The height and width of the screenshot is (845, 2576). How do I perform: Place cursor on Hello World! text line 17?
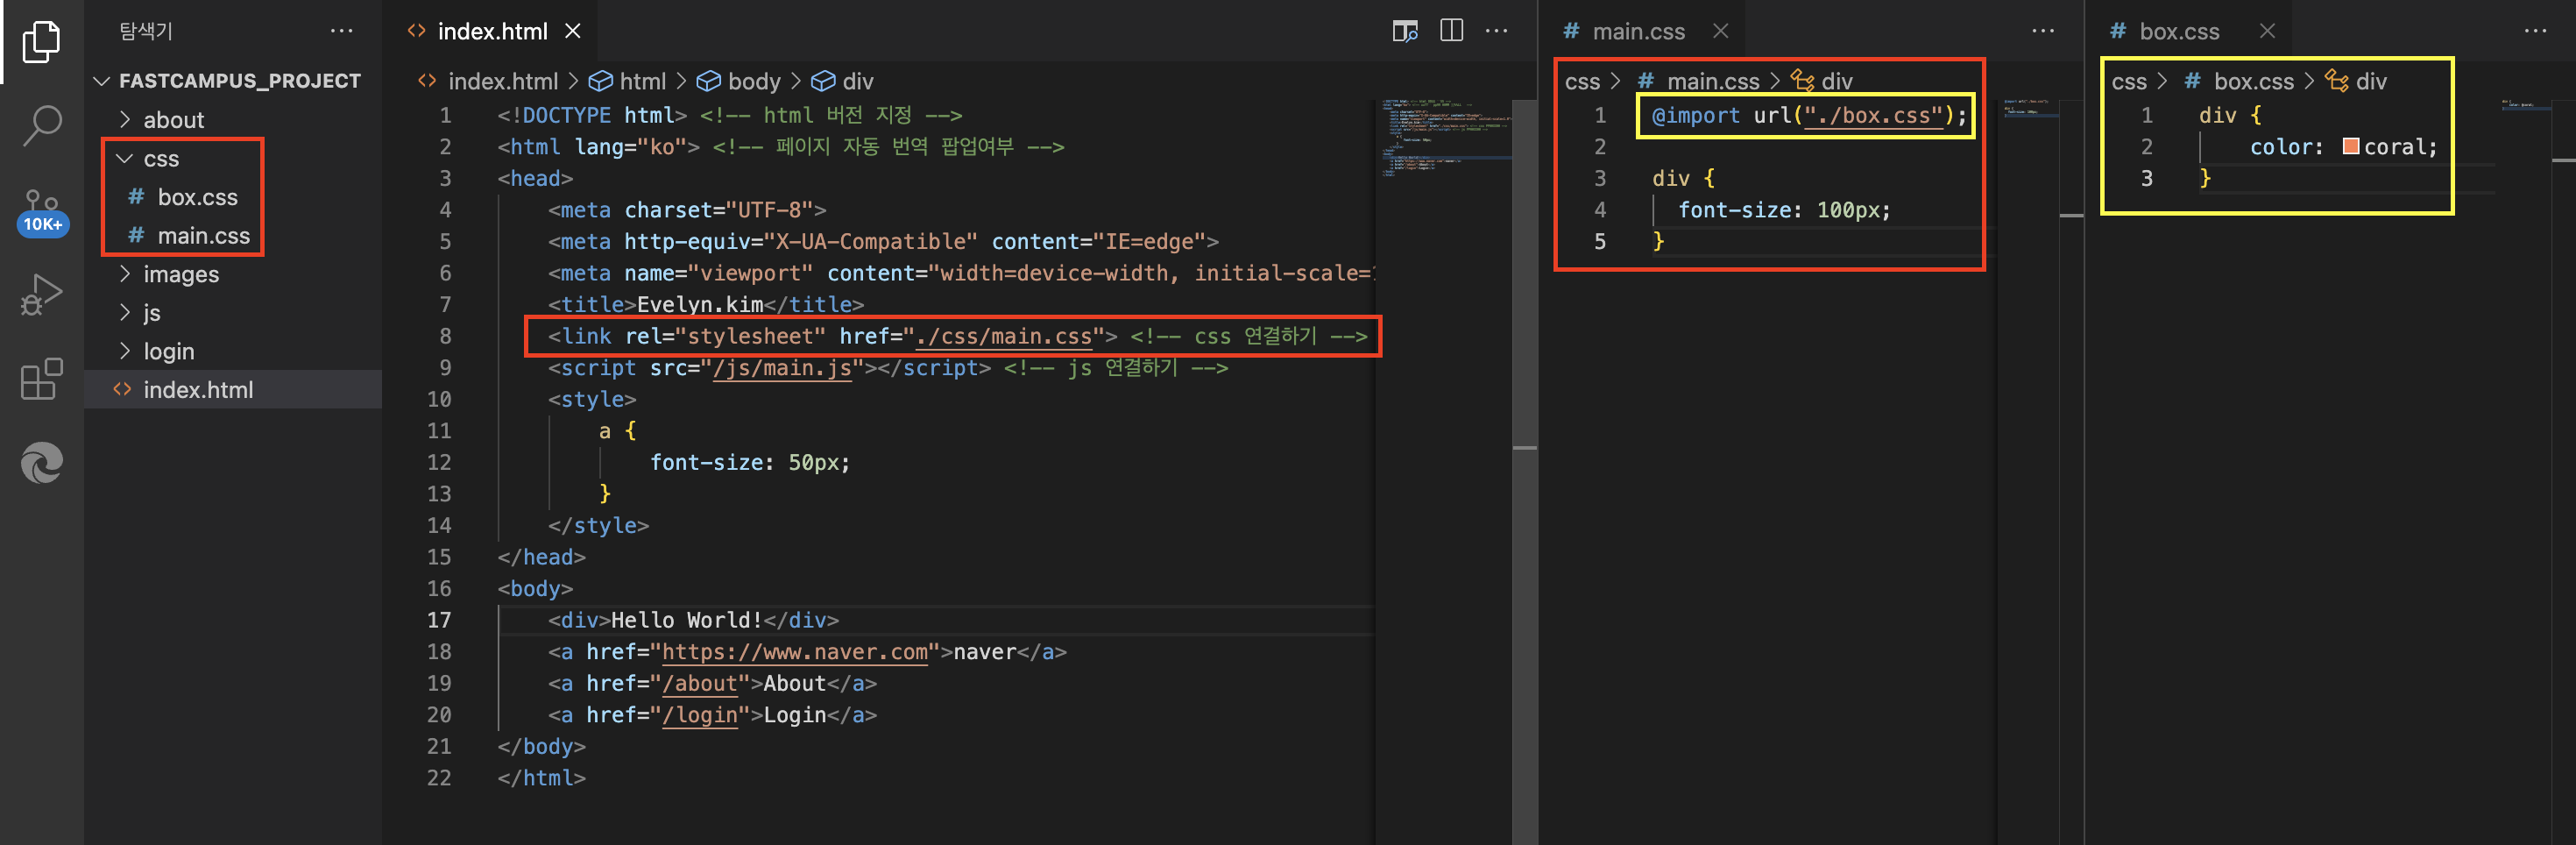click(x=686, y=620)
